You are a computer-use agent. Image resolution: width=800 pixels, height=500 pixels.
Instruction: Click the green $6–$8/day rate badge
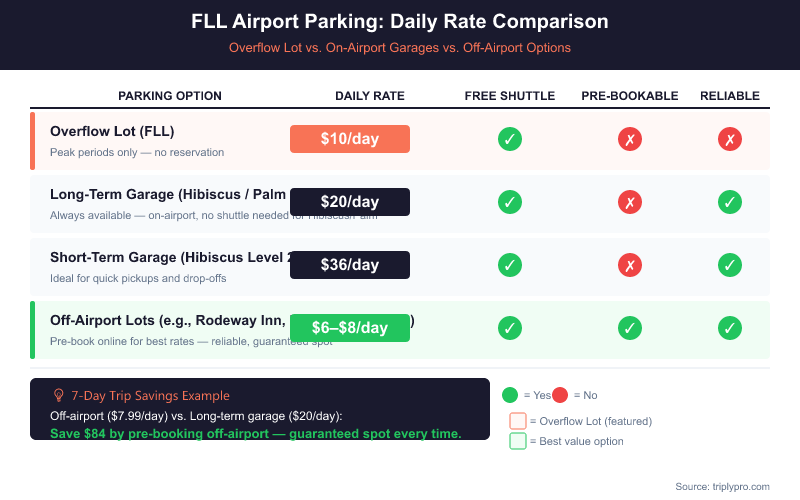[350, 328]
